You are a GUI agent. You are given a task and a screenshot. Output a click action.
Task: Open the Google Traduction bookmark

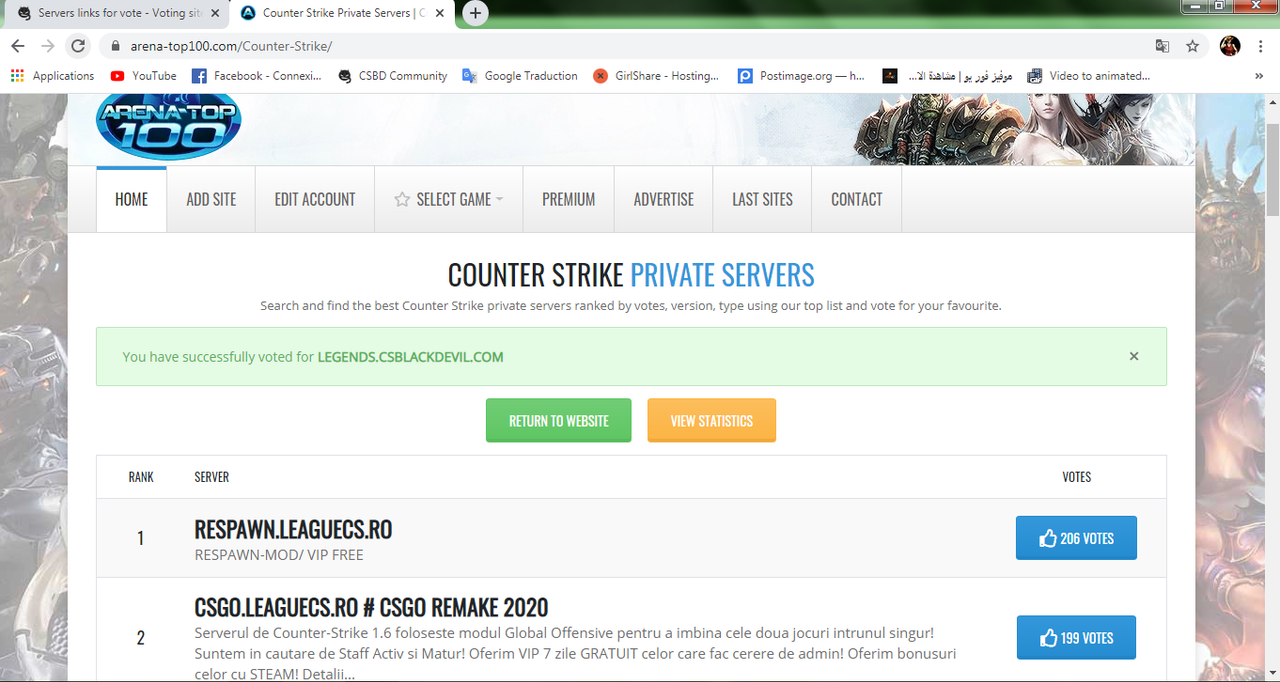520,75
